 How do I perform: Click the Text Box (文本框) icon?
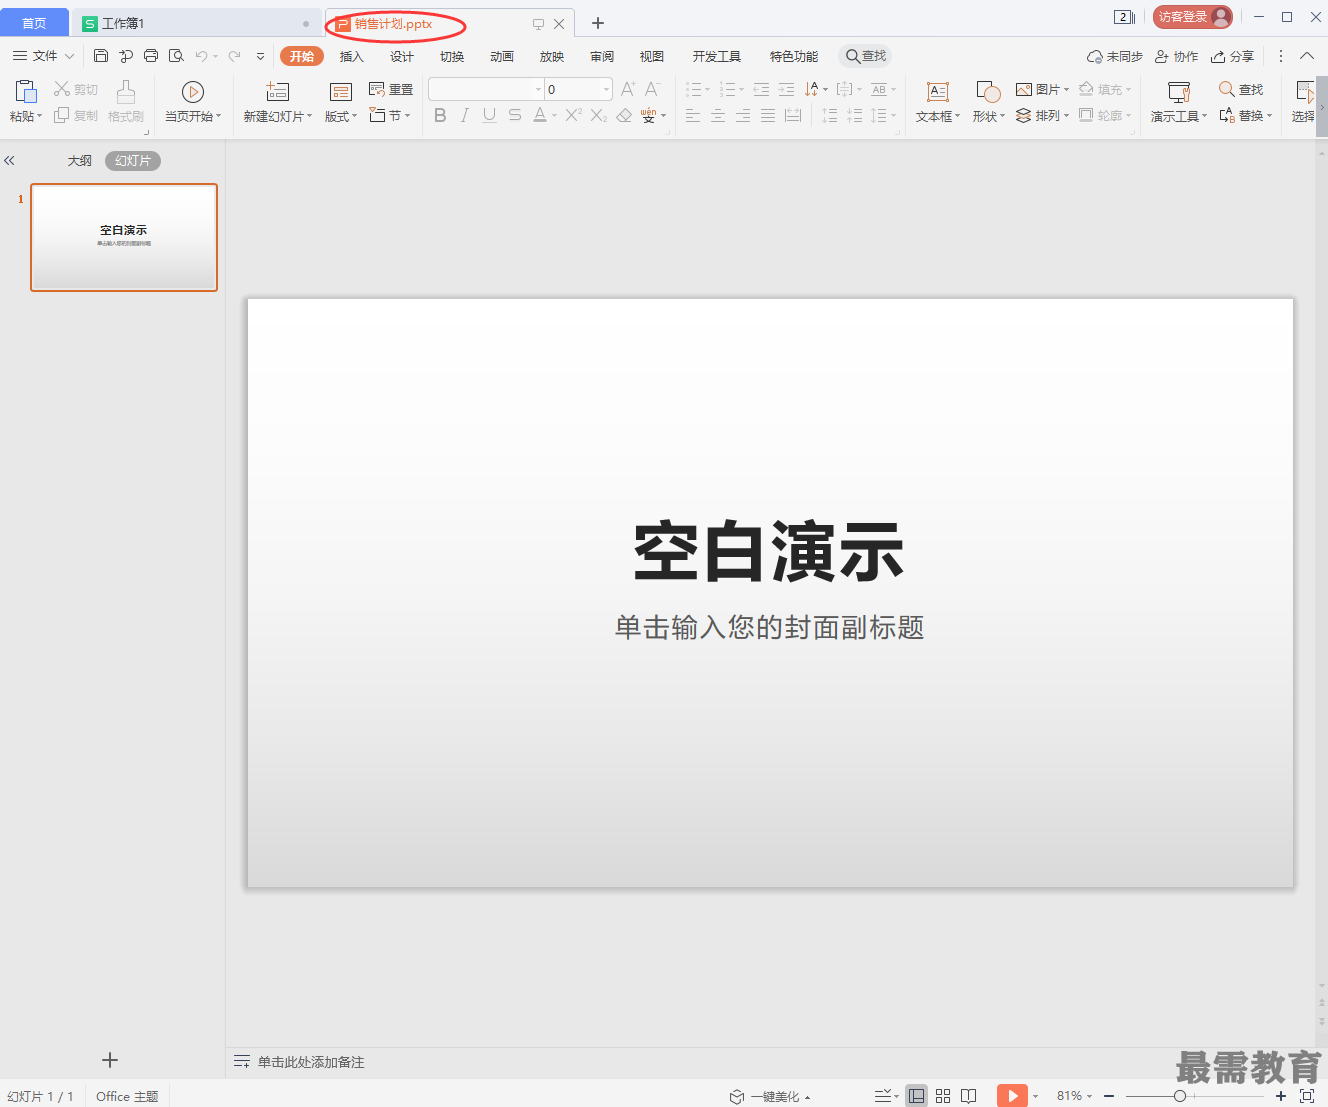(937, 92)
